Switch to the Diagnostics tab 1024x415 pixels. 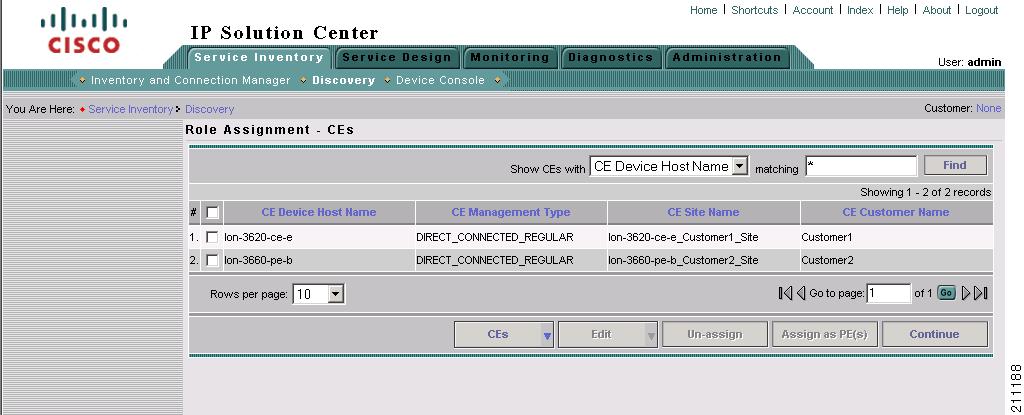point(611,58)
